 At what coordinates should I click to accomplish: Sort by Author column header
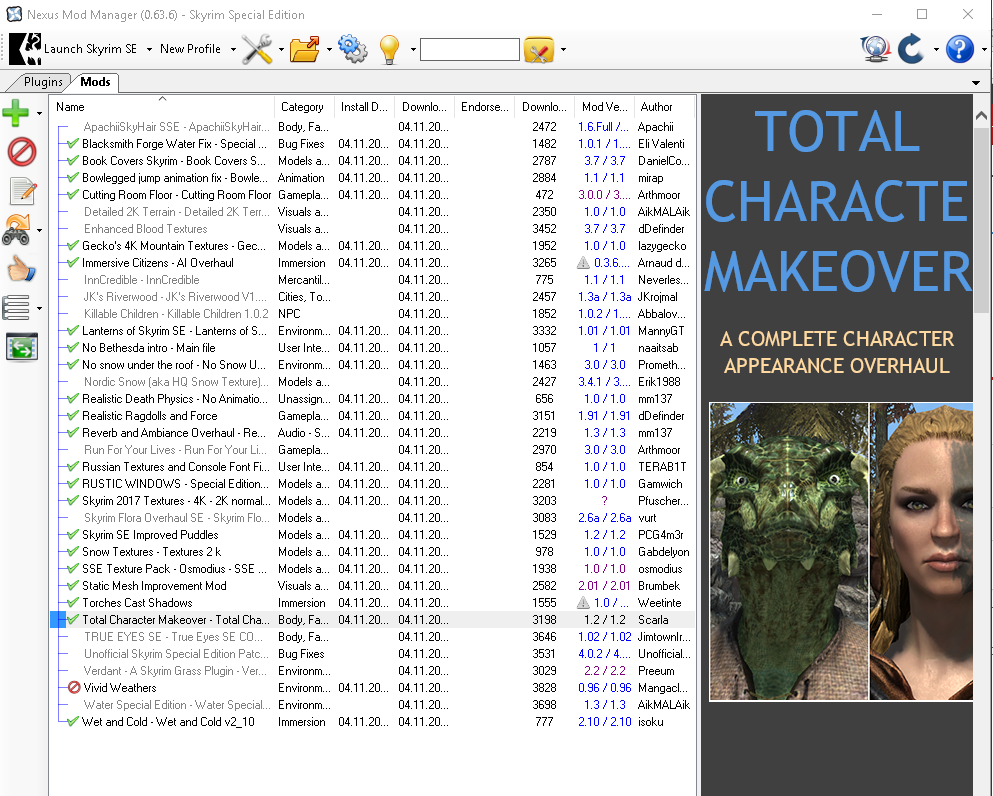(x=662, y=107)
